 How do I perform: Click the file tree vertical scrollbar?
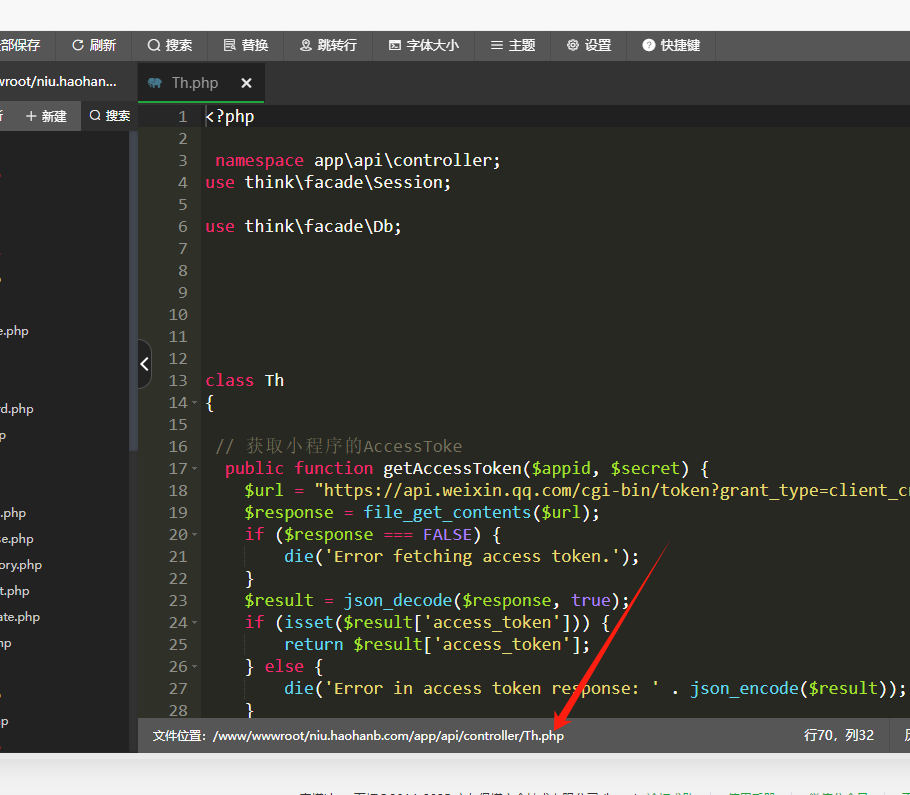133,300
